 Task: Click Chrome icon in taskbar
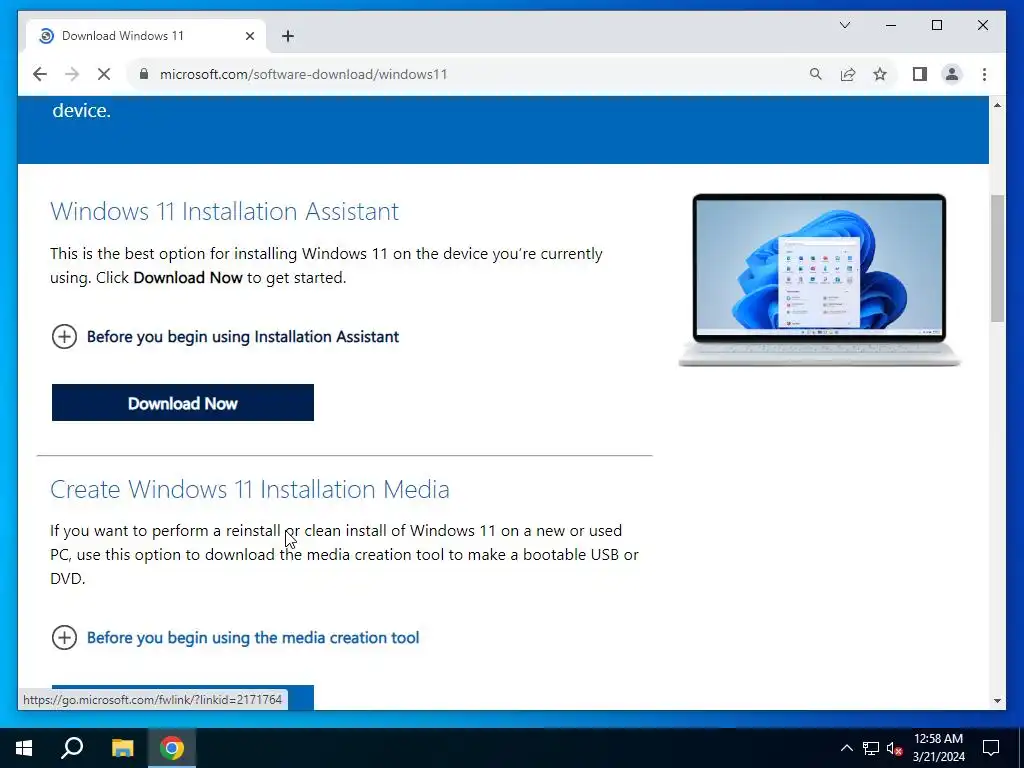[x=172, y=748]
